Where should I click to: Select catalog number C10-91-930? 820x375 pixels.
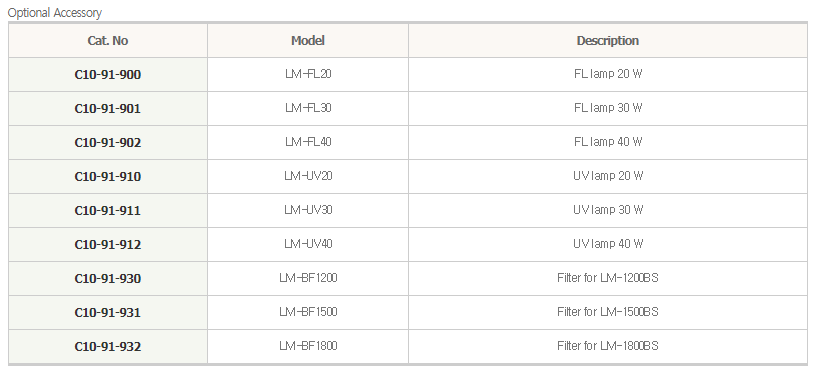tap(108, 279)
